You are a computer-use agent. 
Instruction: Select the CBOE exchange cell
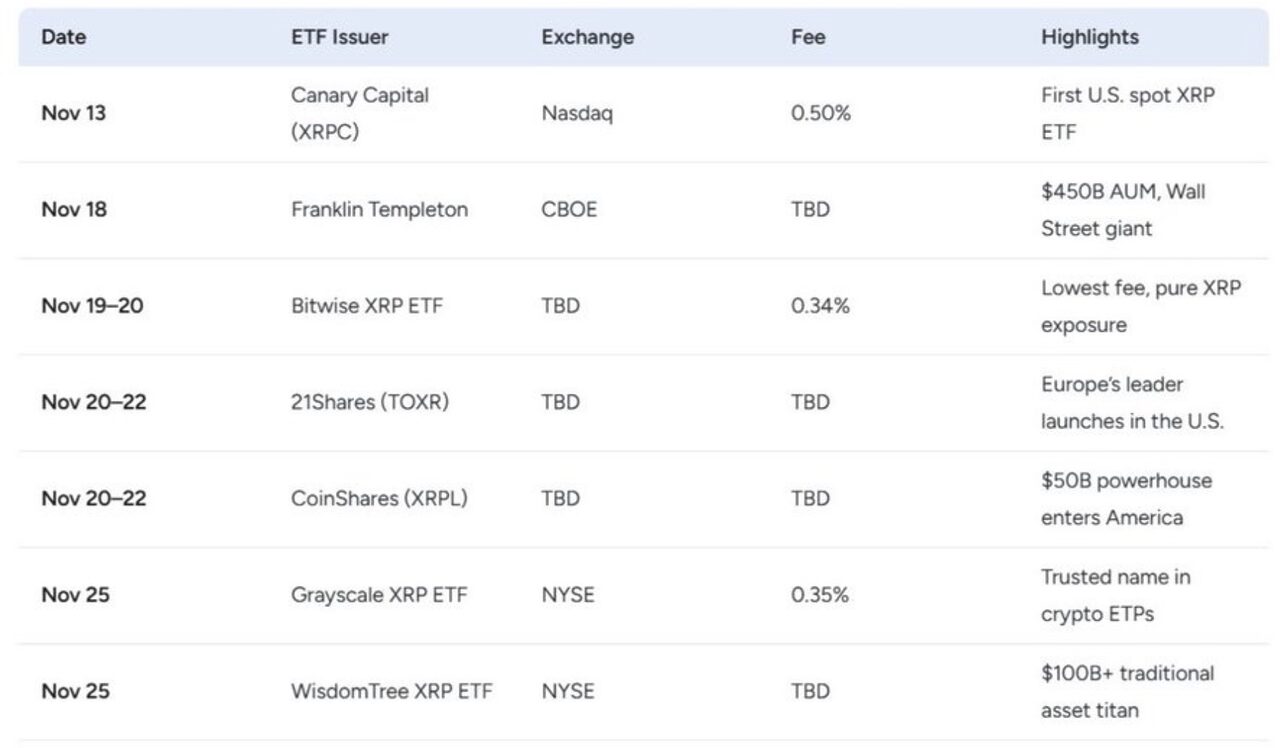click(569, 210)
